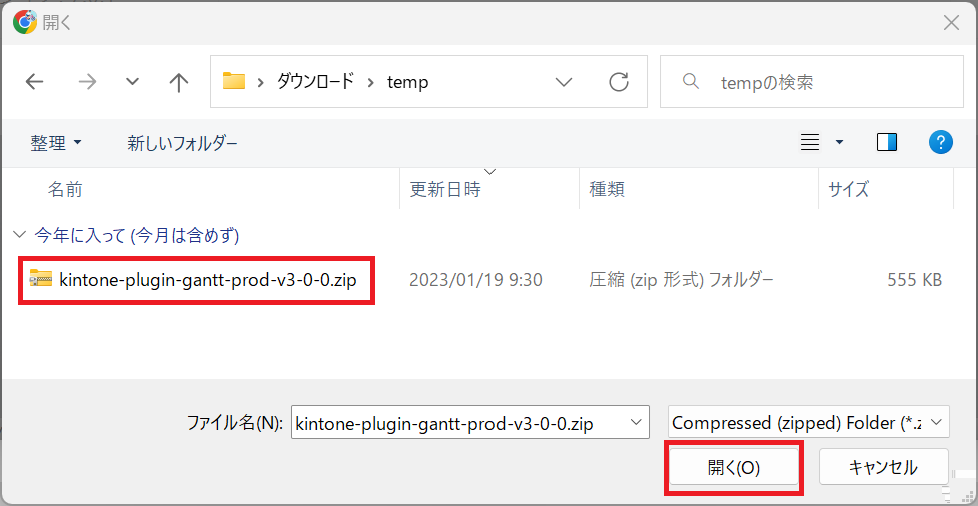The image size is (978, 506).
Task: Select ダウンロード in the address path
Action: pos(316,82)
